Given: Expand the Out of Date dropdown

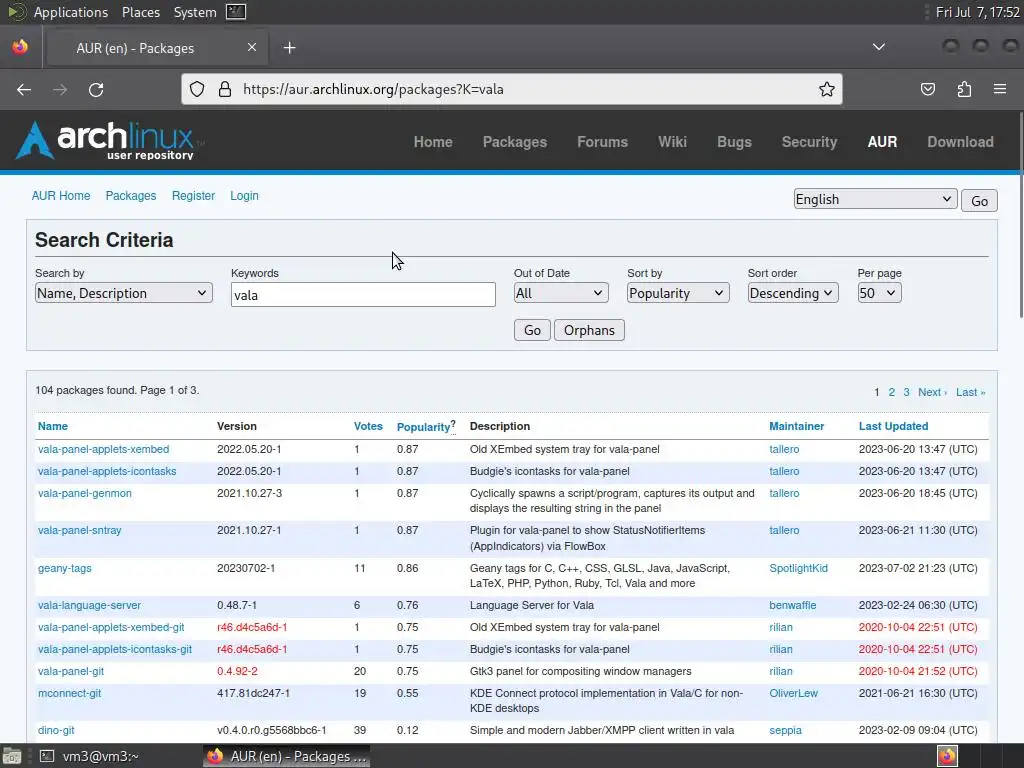Looking at the screenshot, I should tap(561, 293).
